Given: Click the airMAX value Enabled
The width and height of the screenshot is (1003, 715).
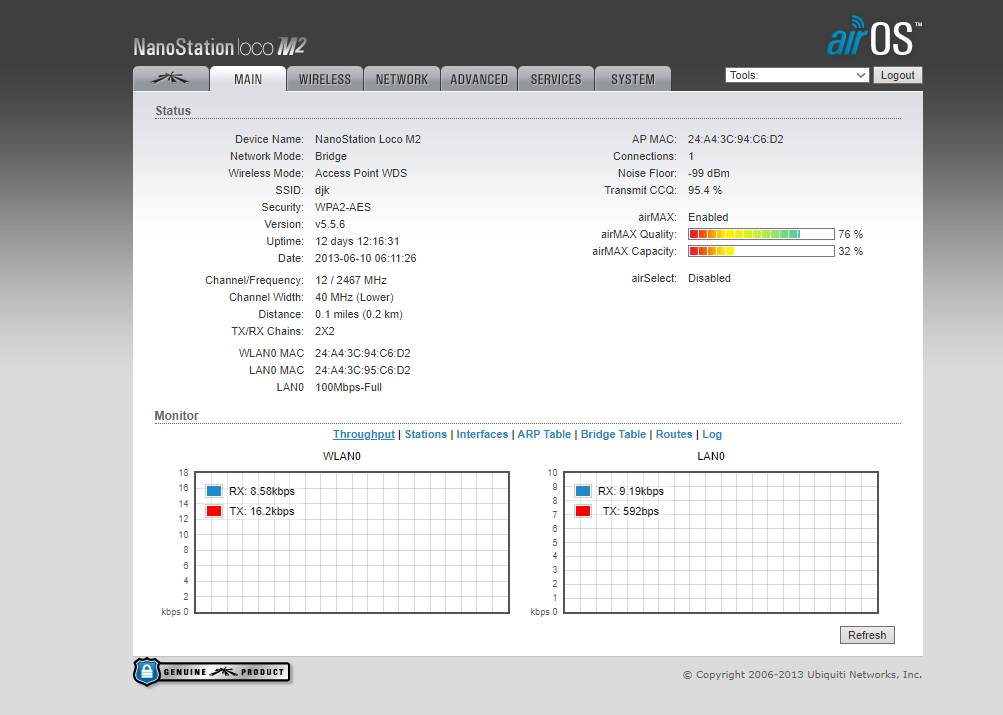Looking at the screenshot, I should click(x=708, y=217).
